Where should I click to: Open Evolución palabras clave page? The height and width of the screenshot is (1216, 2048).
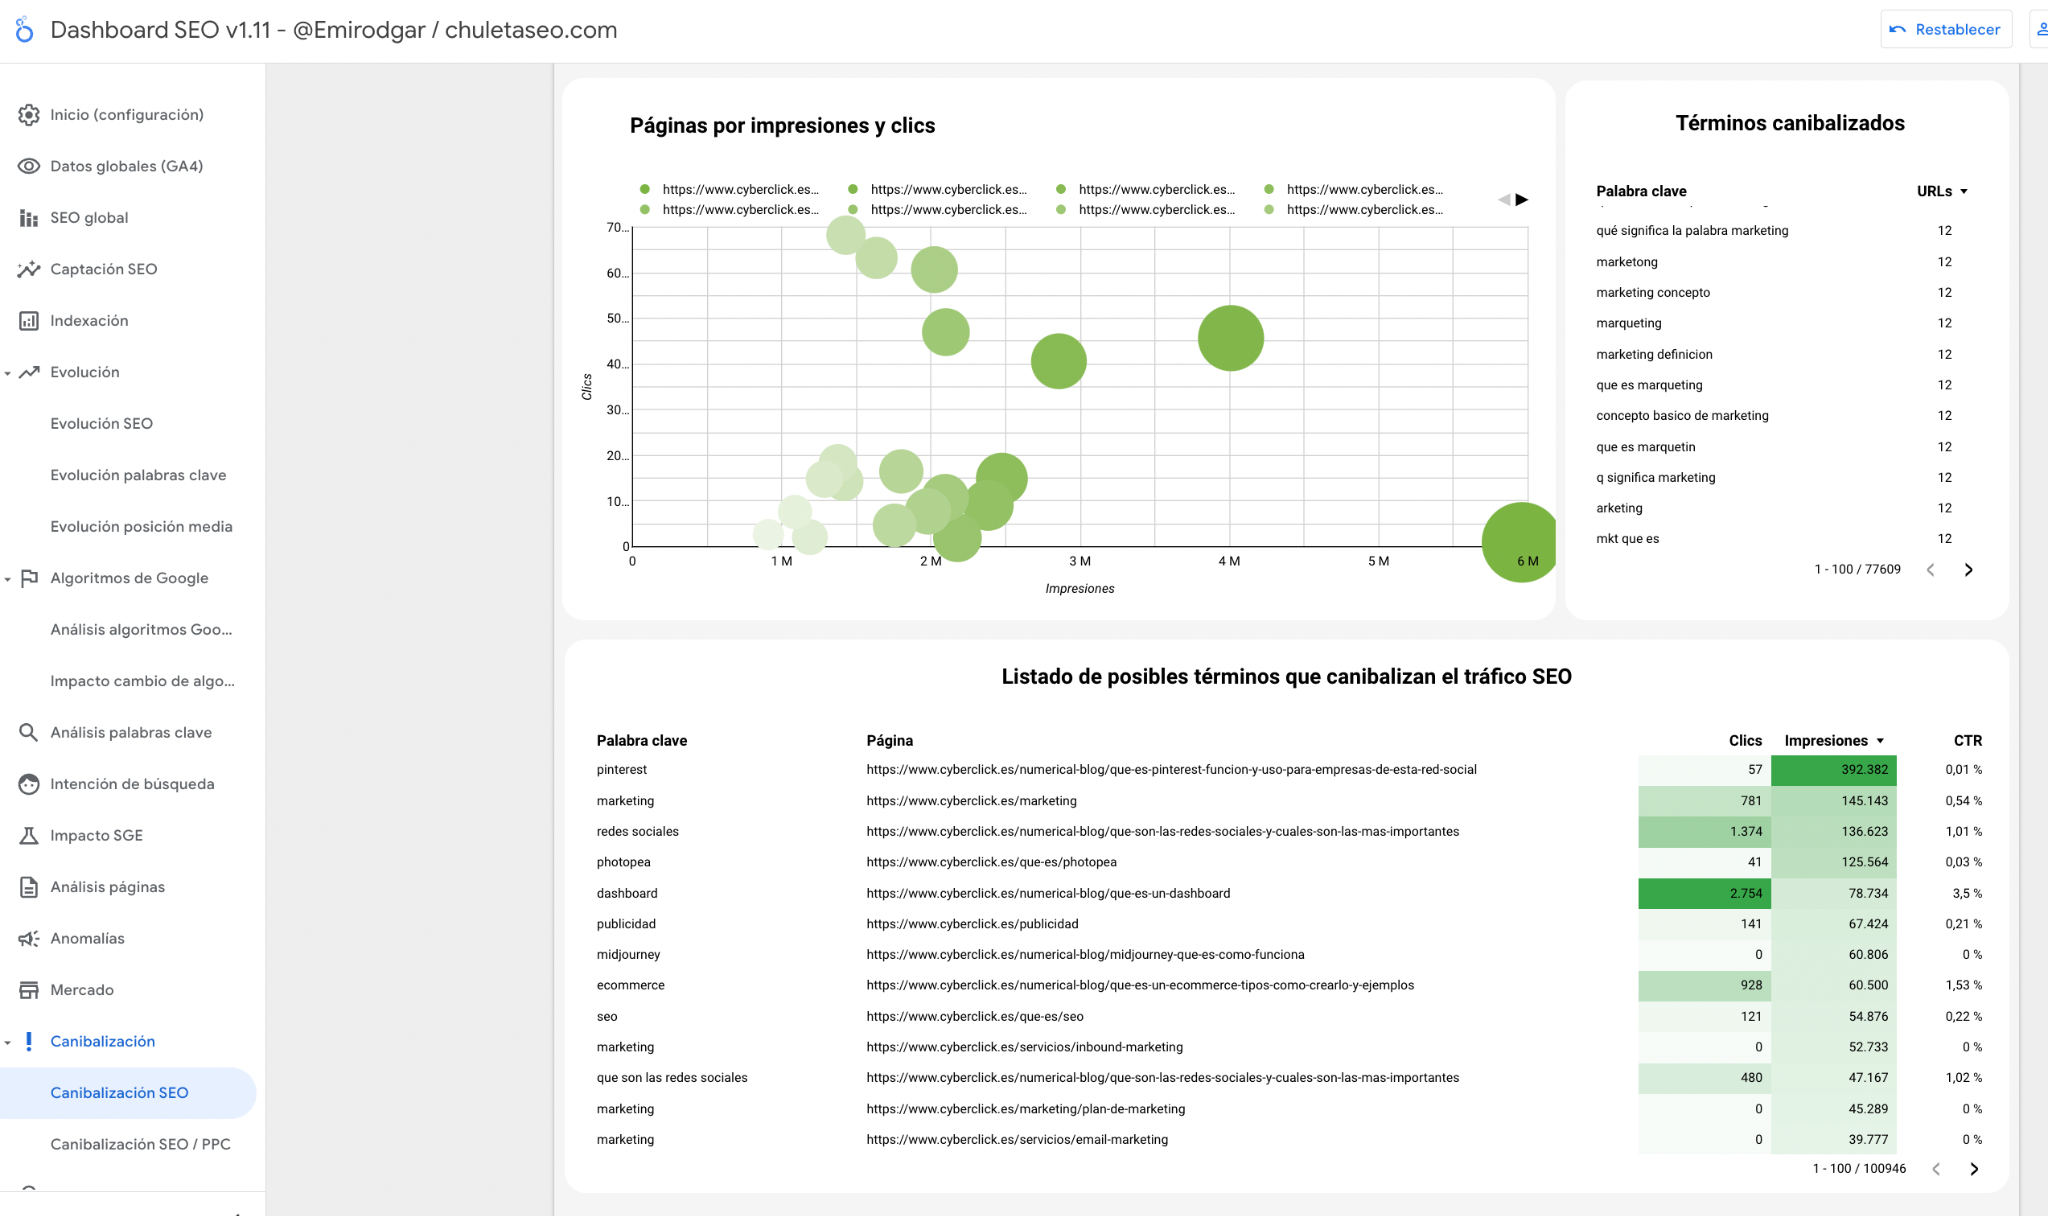[x=138, y=475]
